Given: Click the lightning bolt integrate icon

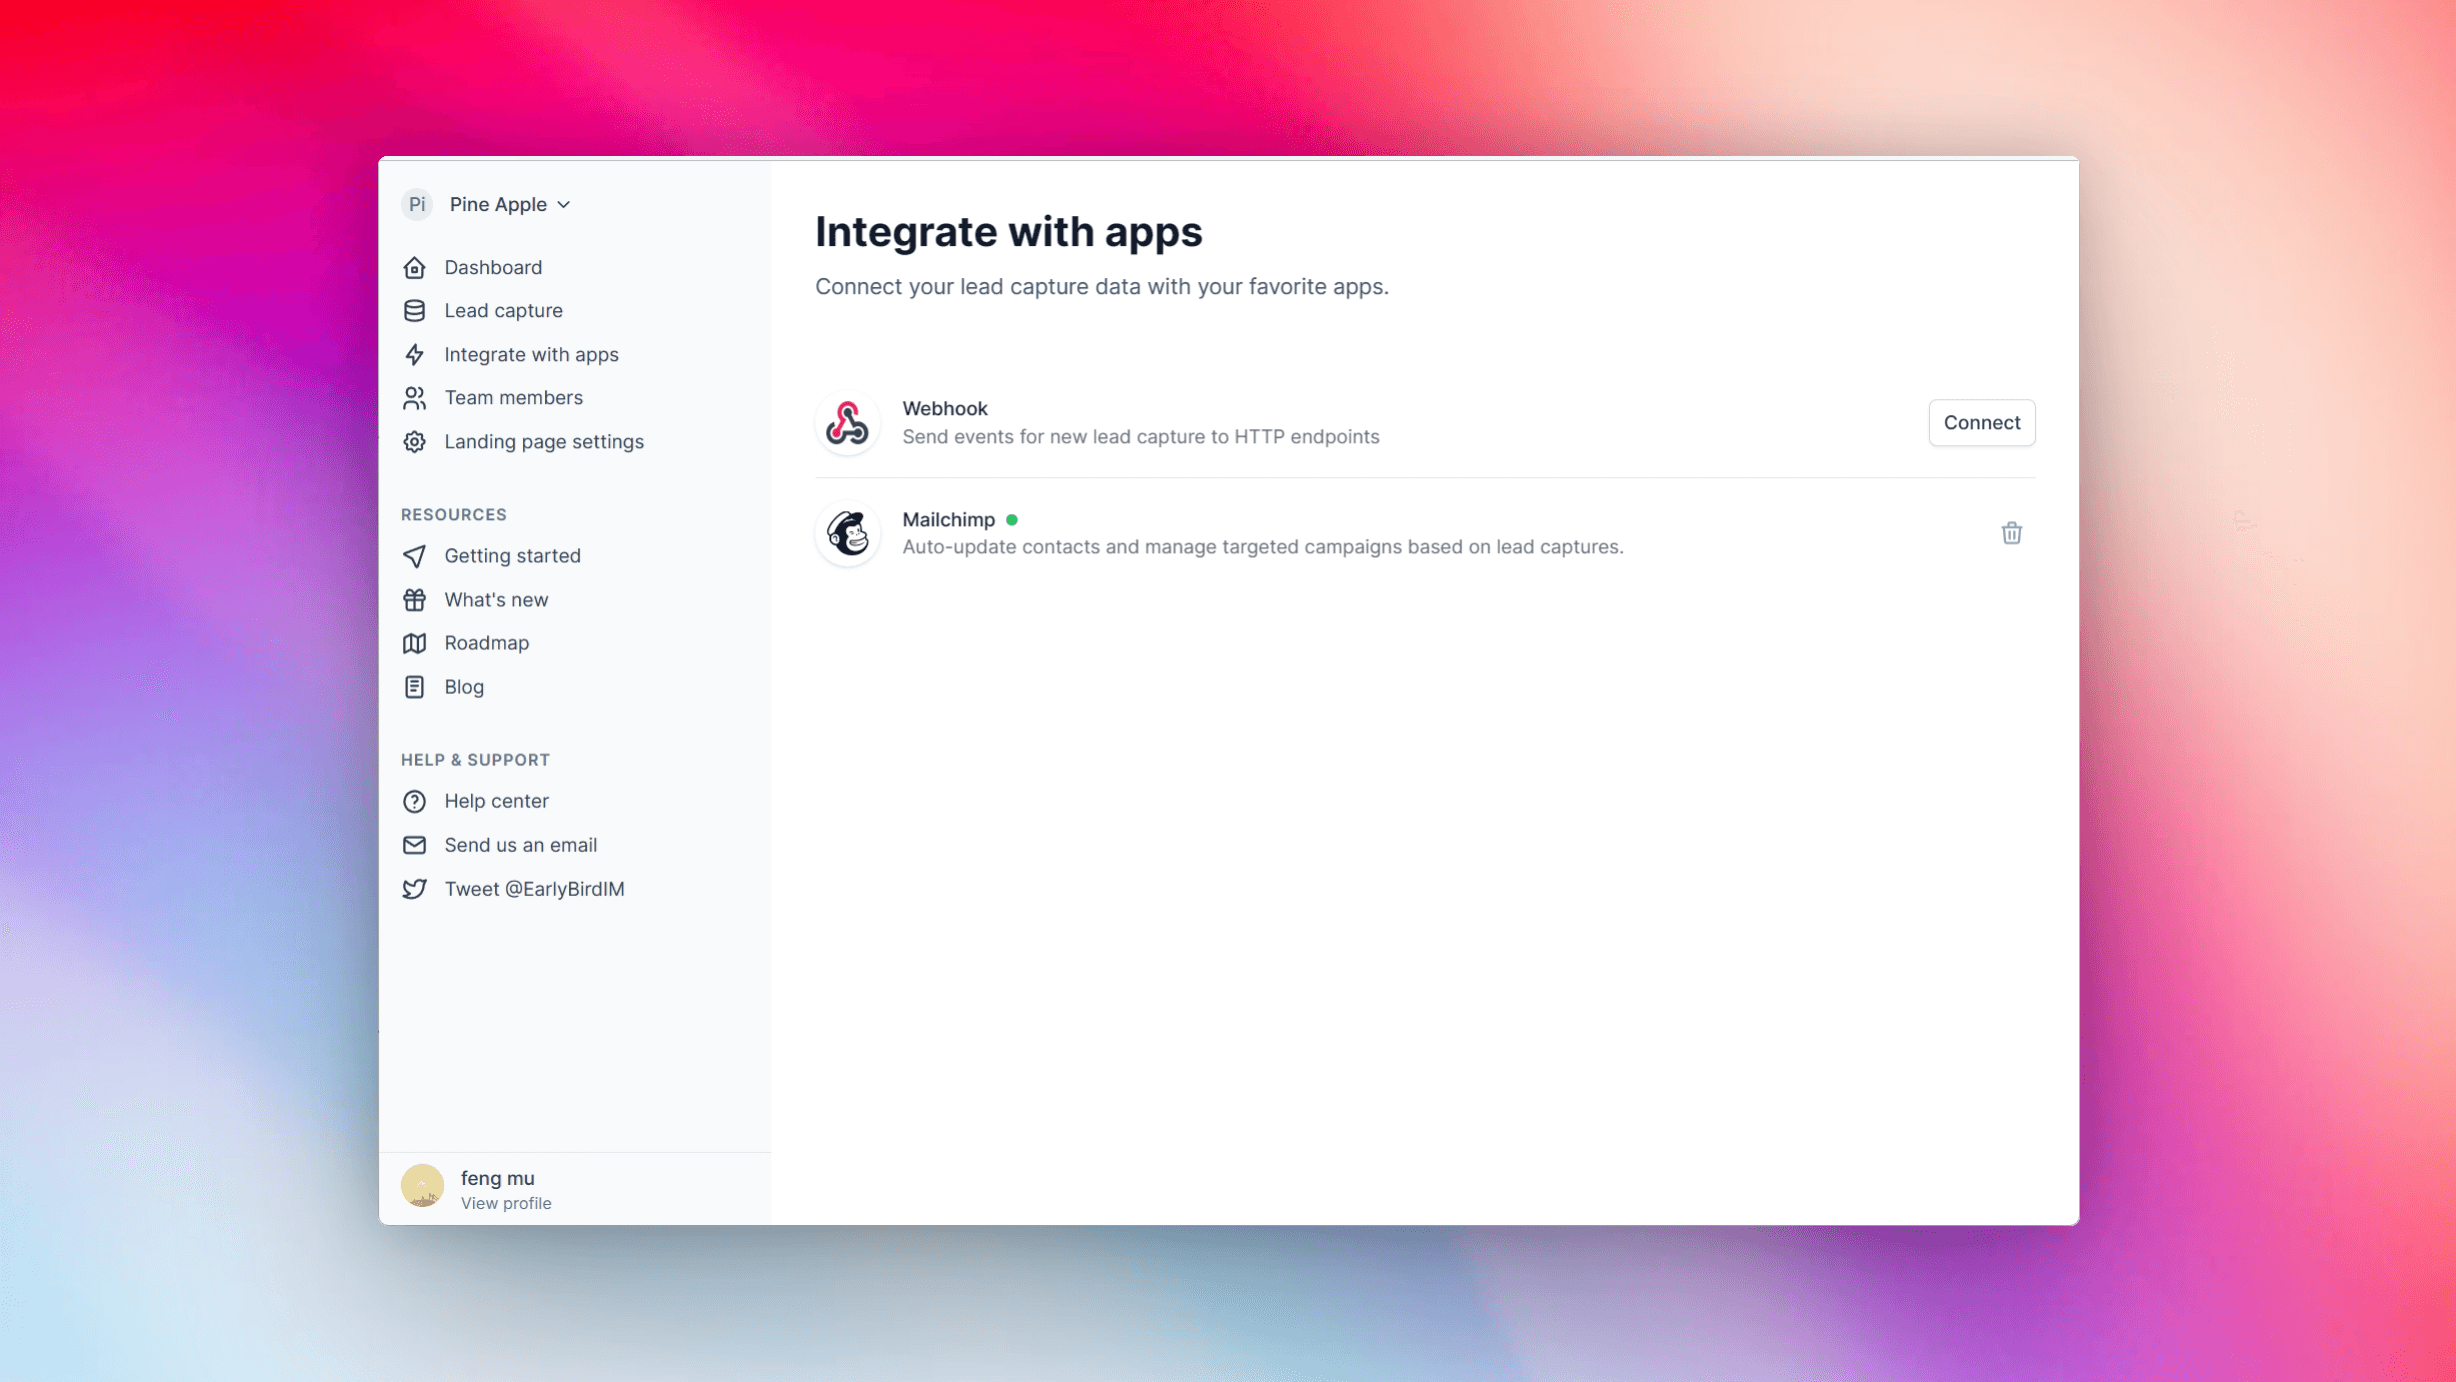Looking at the screenshot, I should point(414,355).
